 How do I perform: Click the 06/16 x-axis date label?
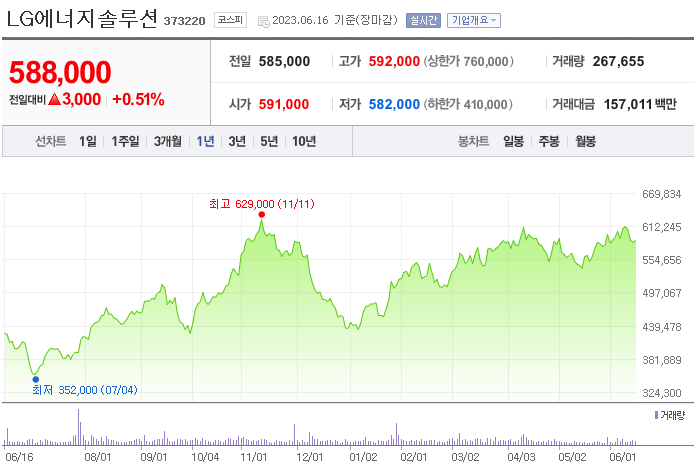tap(19, 457)
